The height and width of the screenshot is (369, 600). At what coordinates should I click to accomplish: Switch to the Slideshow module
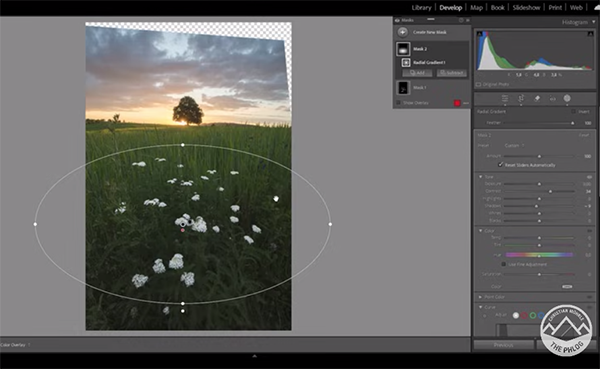click(526, 7)
